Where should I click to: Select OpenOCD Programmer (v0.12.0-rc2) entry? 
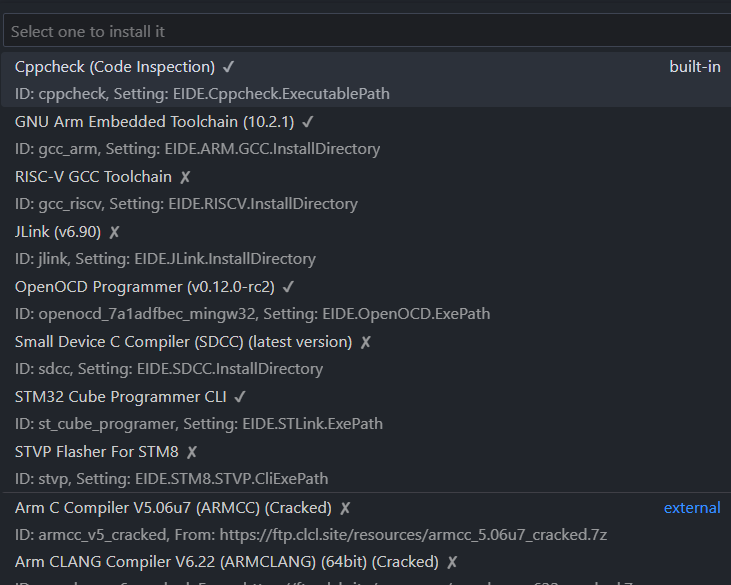tap(366, 300)
